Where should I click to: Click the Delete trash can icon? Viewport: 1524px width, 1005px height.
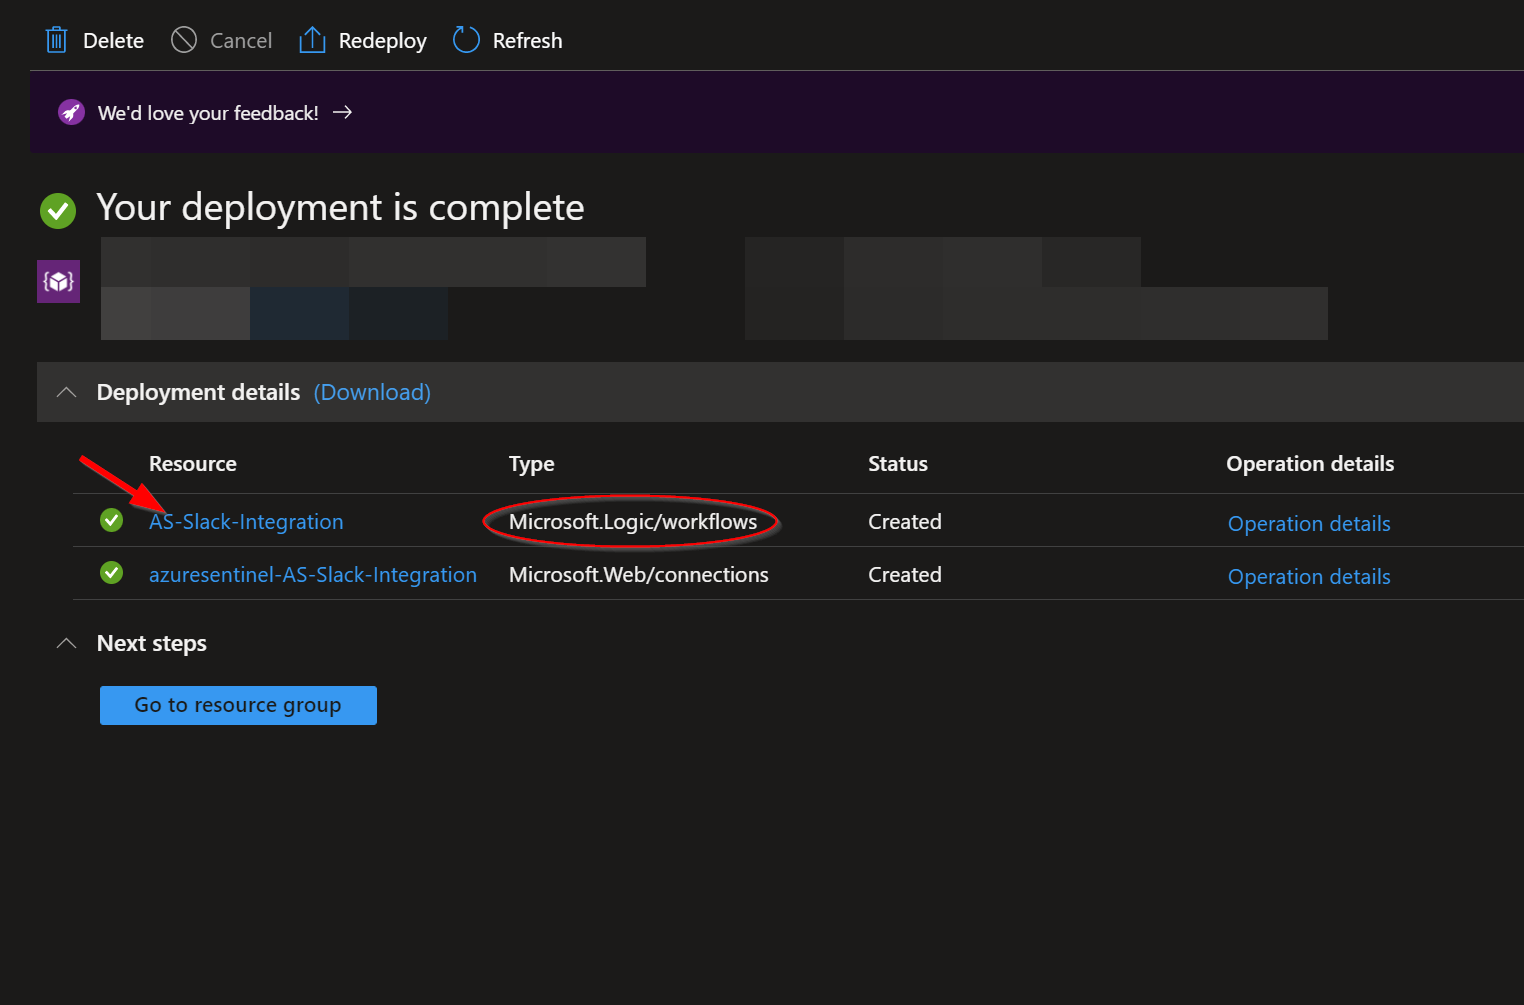(56, 40)
